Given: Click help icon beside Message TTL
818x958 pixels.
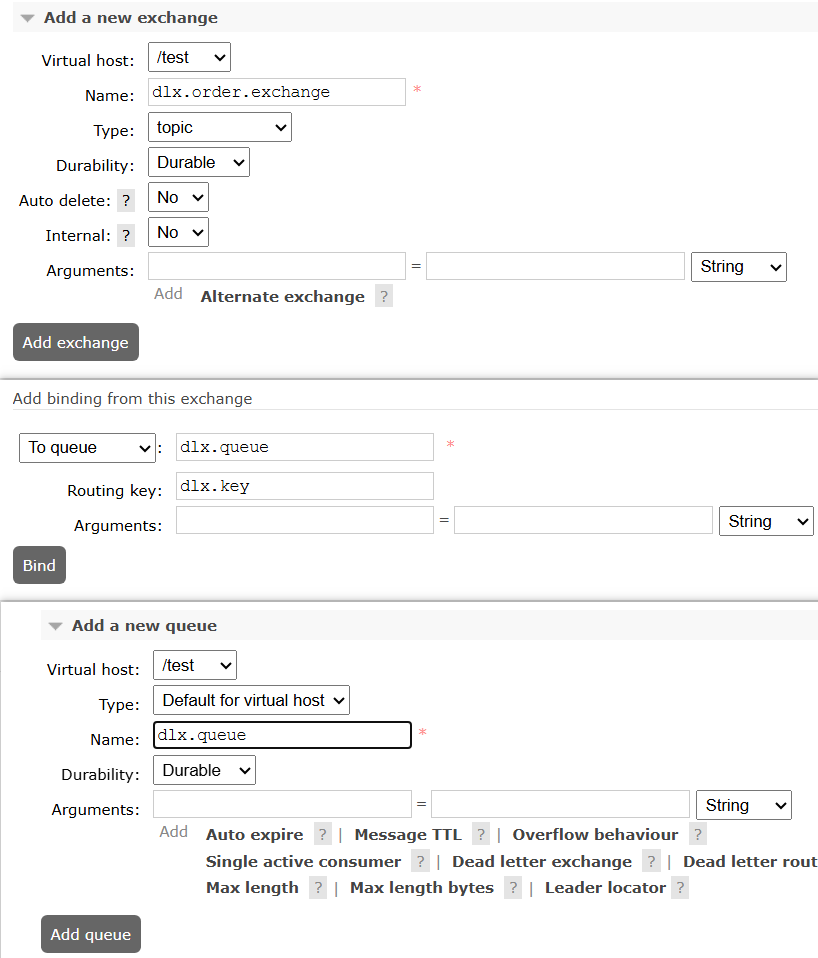Looking at the screenshot, I should [481, 835].
